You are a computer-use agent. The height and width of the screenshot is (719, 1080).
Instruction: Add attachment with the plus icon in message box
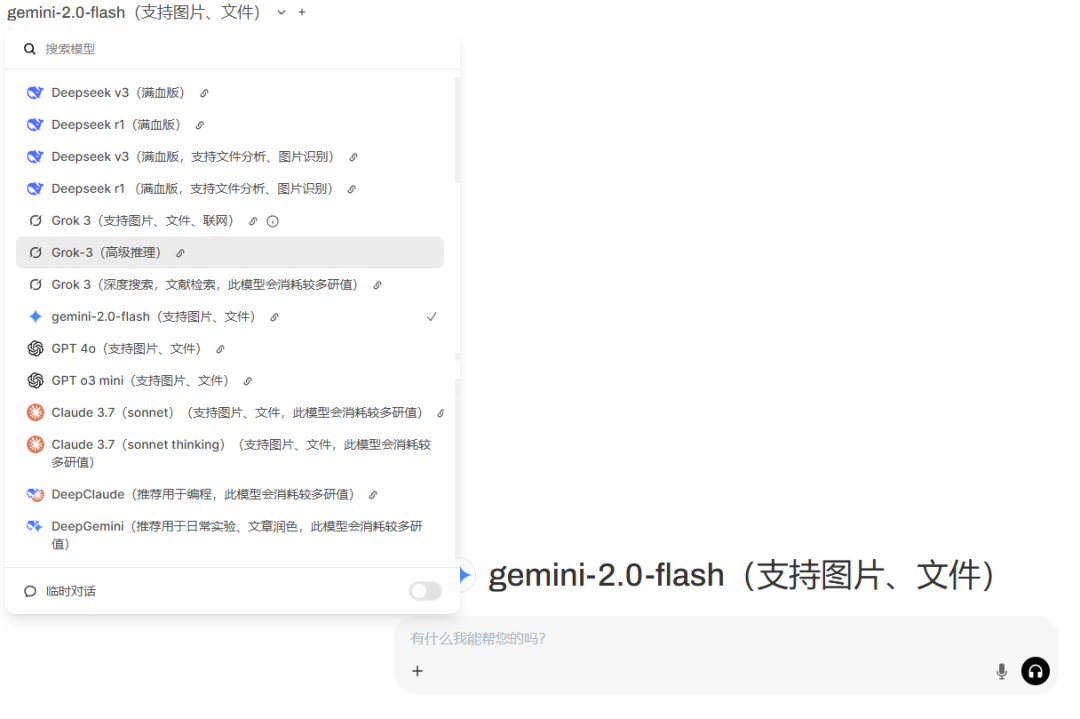[x=417, y=671]
